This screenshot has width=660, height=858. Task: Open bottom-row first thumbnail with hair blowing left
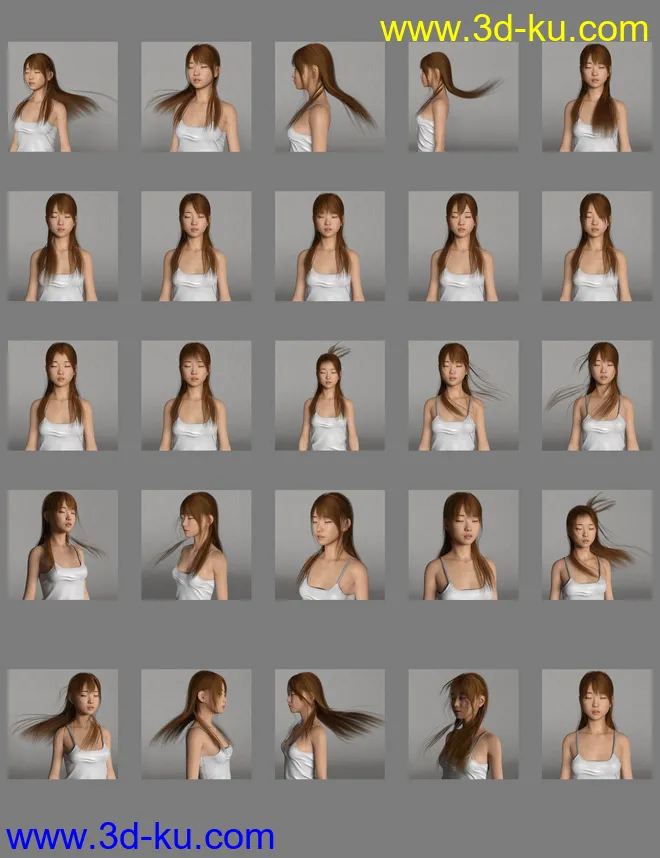(62, 725)
